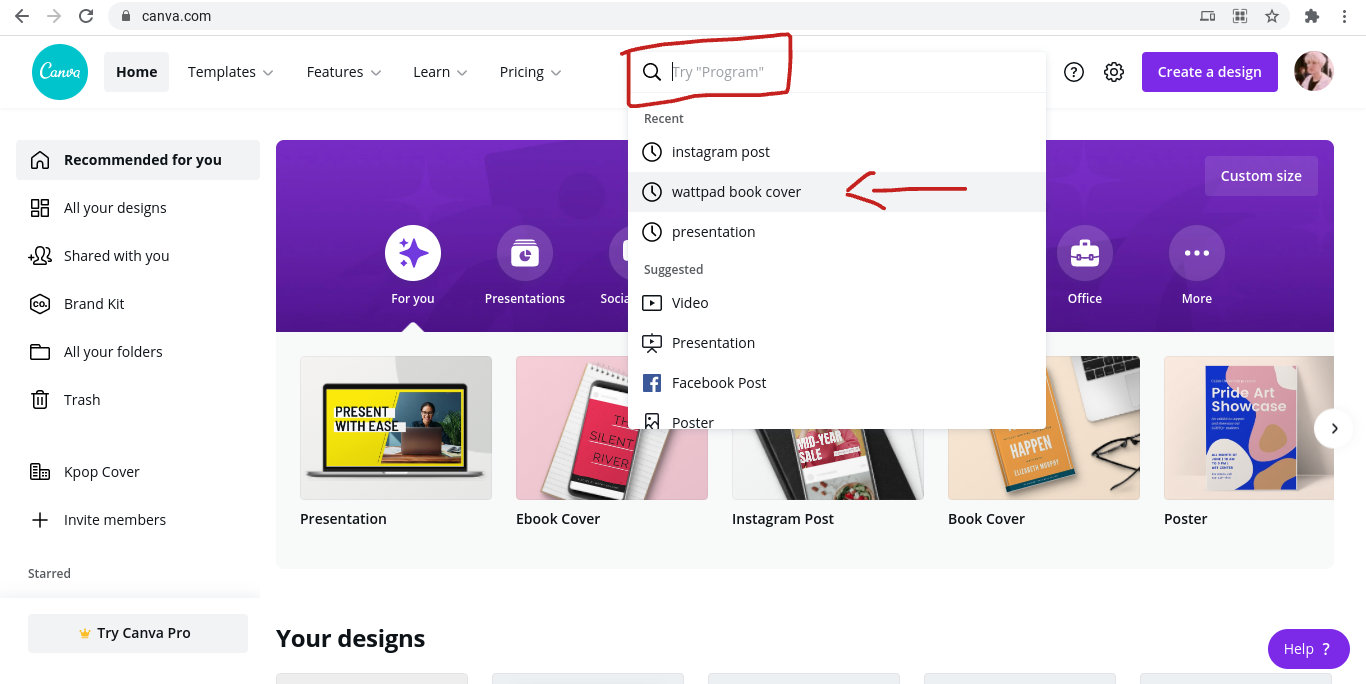Click Create a design button
Image resolution: width=1366 pixels, height=684 pixels.
(1210, 72)
